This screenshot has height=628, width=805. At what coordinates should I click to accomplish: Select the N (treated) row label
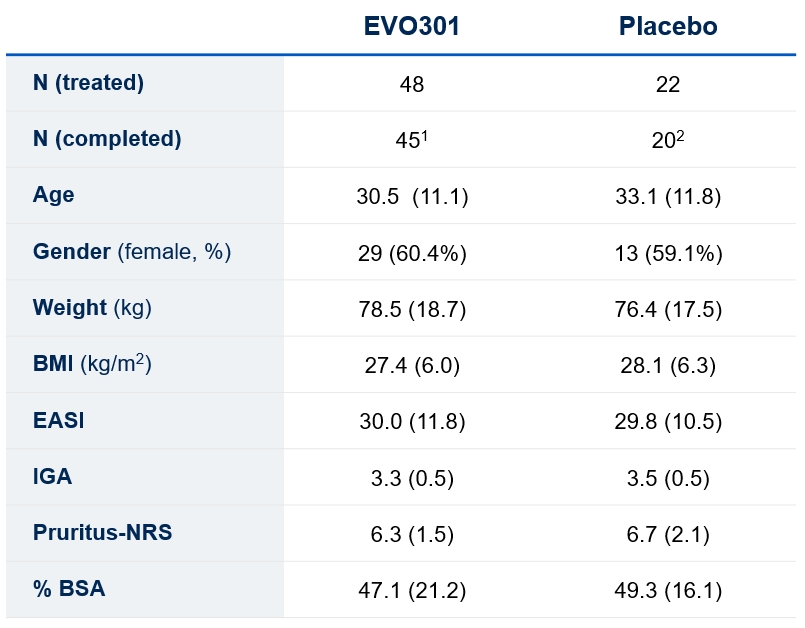pos(89,83)
